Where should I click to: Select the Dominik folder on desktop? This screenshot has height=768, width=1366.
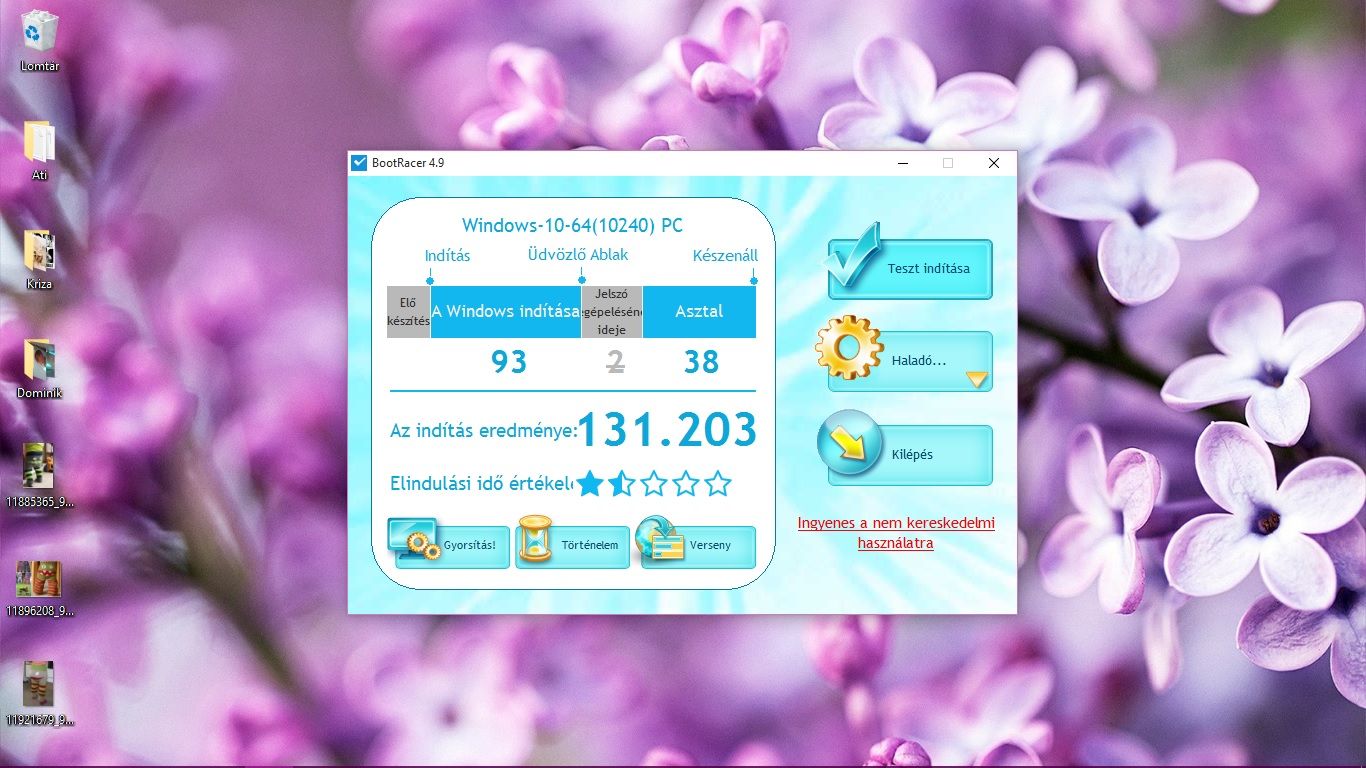(39, 370)
